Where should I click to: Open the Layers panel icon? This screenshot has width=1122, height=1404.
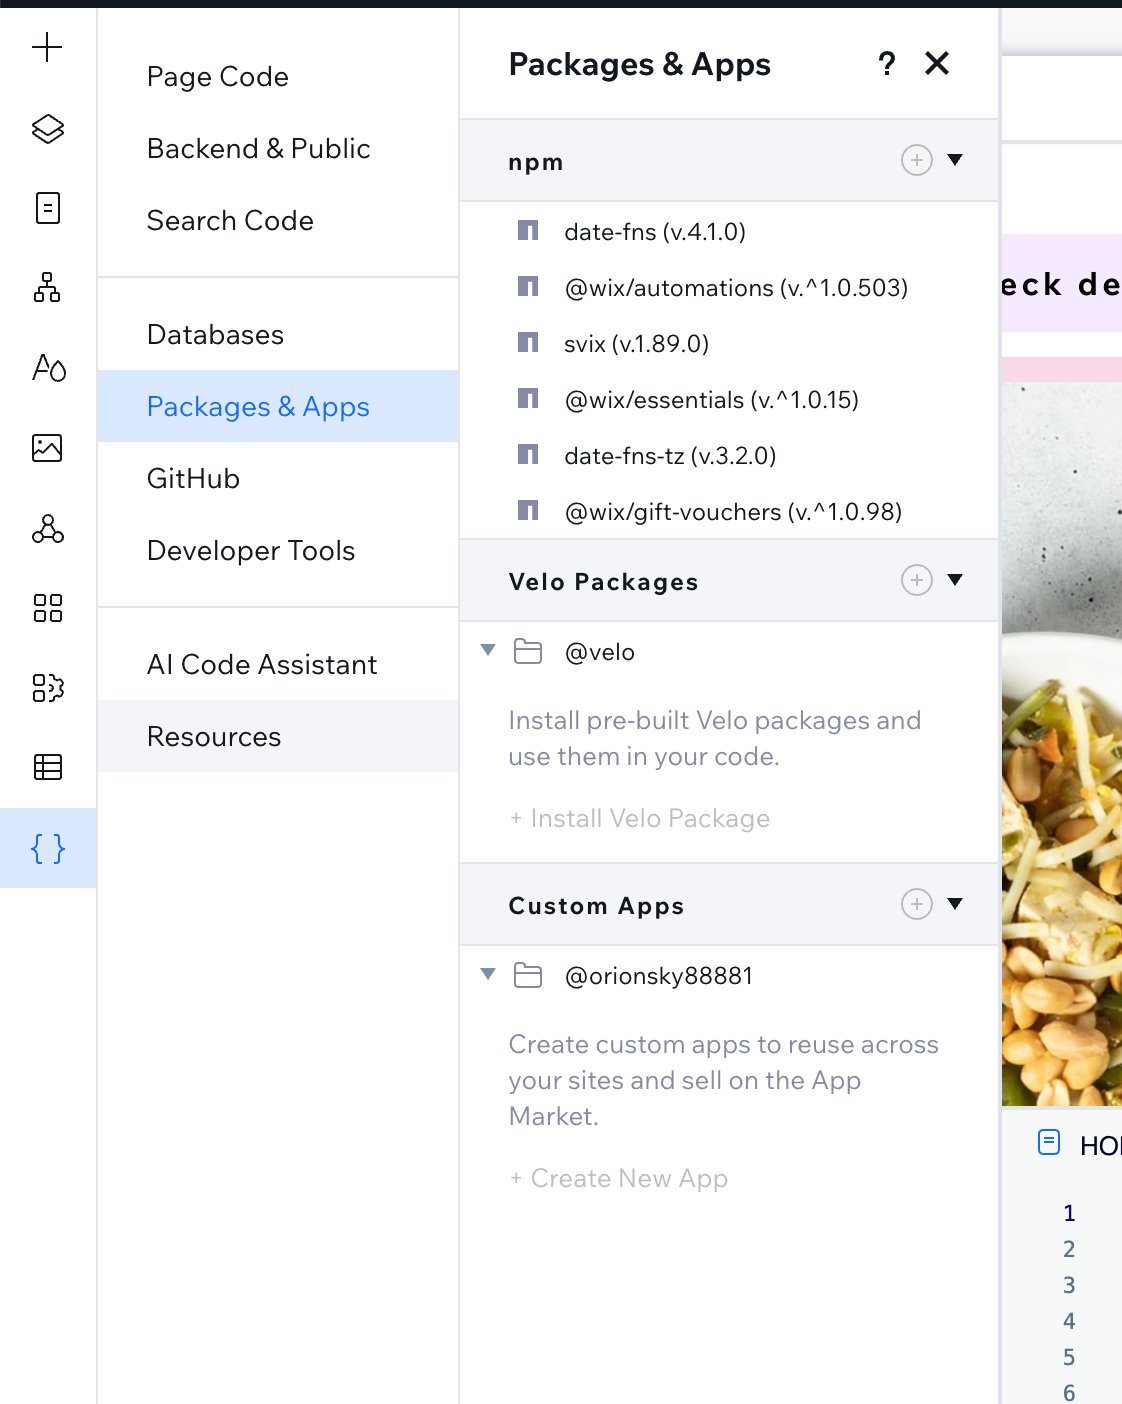(47, 128)
